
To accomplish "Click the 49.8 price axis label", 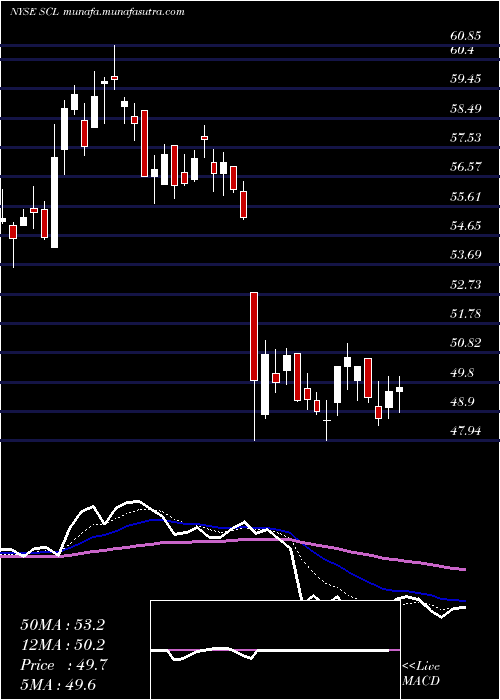I will (463, 373).
